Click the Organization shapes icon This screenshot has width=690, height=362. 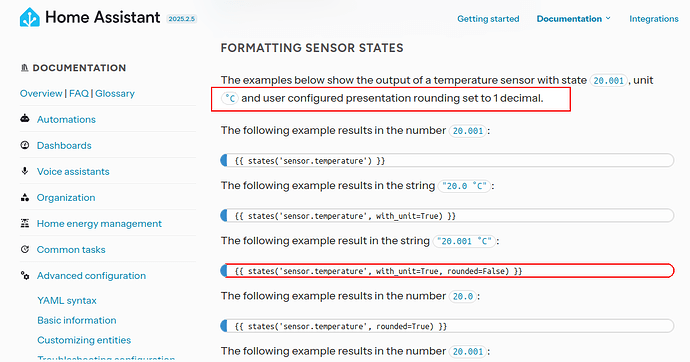click(x=25, y=197)
